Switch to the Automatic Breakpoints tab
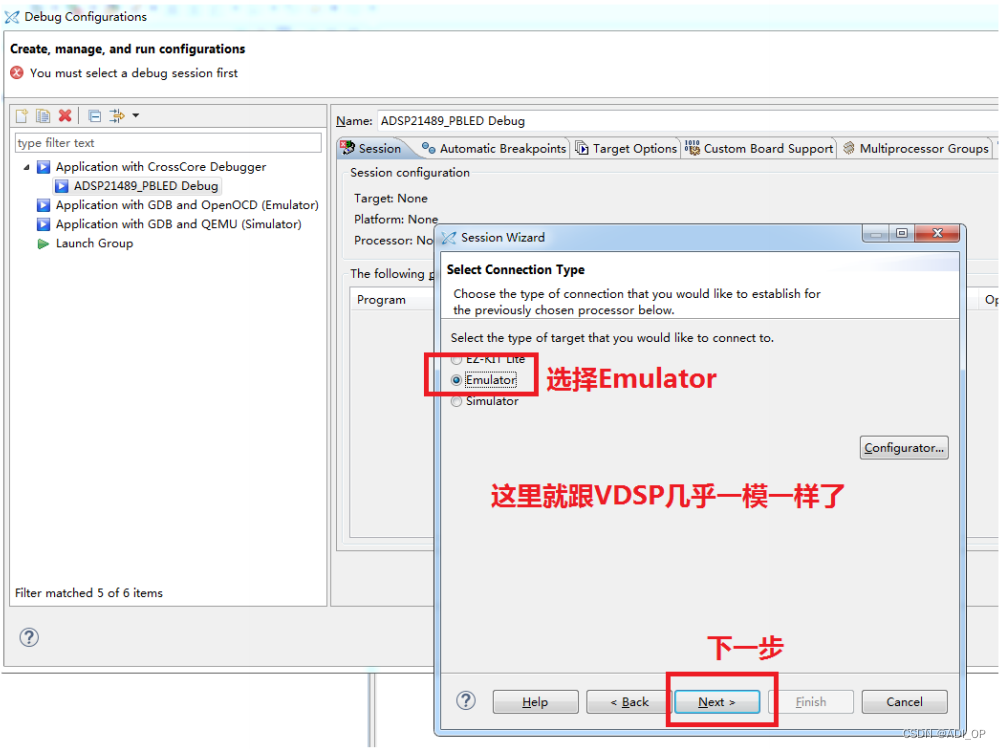 point(494,148)
